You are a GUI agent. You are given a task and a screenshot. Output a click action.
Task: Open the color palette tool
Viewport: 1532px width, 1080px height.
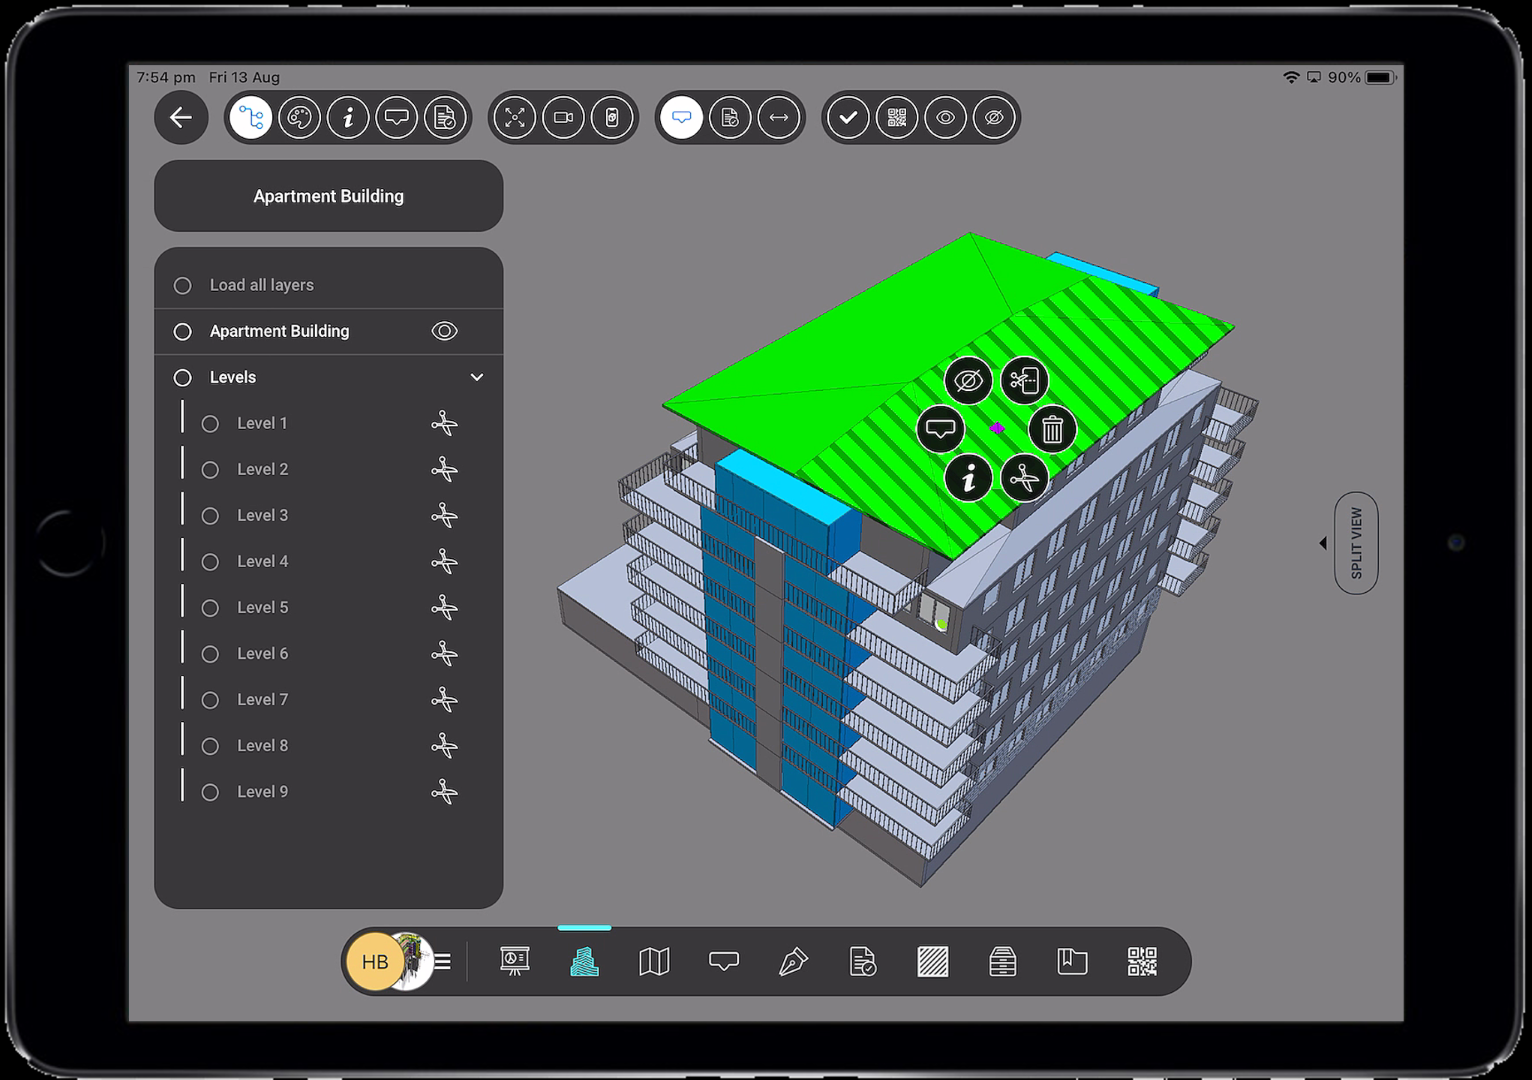tap(299, 118)
